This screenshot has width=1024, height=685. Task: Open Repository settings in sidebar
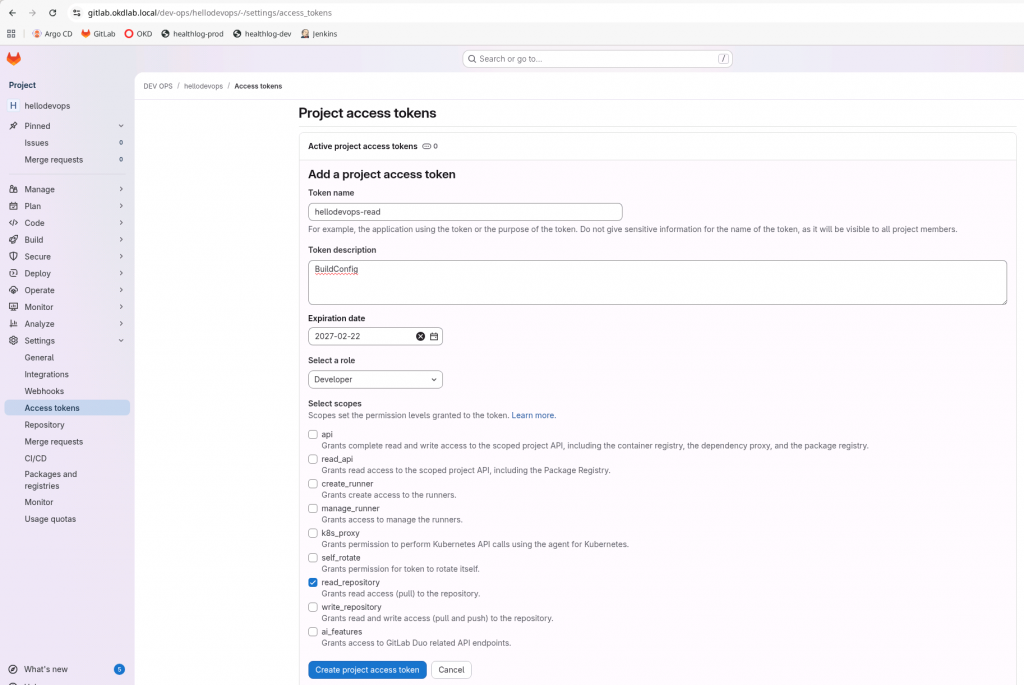[44, 425]
